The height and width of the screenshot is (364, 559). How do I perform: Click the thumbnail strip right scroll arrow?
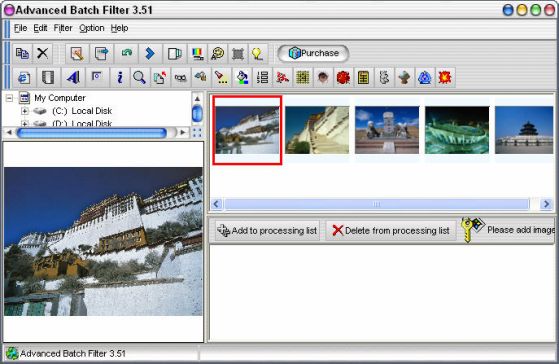(x=546, y=204)
